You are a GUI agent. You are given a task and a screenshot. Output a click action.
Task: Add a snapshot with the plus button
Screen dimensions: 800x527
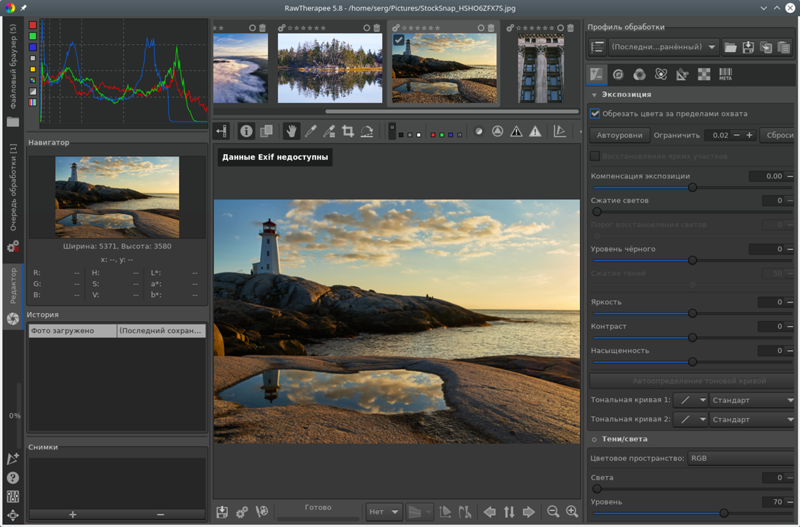(72, 514)
